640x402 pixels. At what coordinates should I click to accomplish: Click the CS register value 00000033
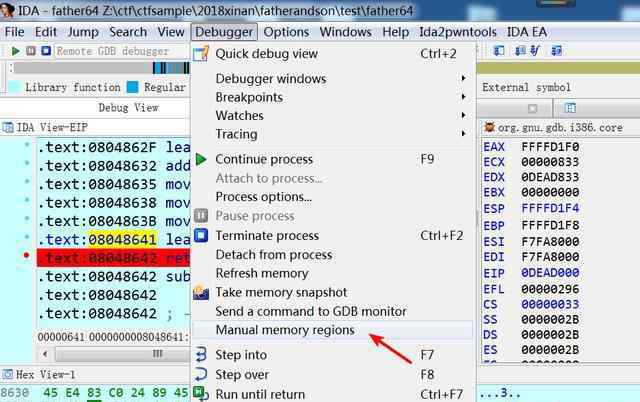pyautogui.click(x=550, y=304)
